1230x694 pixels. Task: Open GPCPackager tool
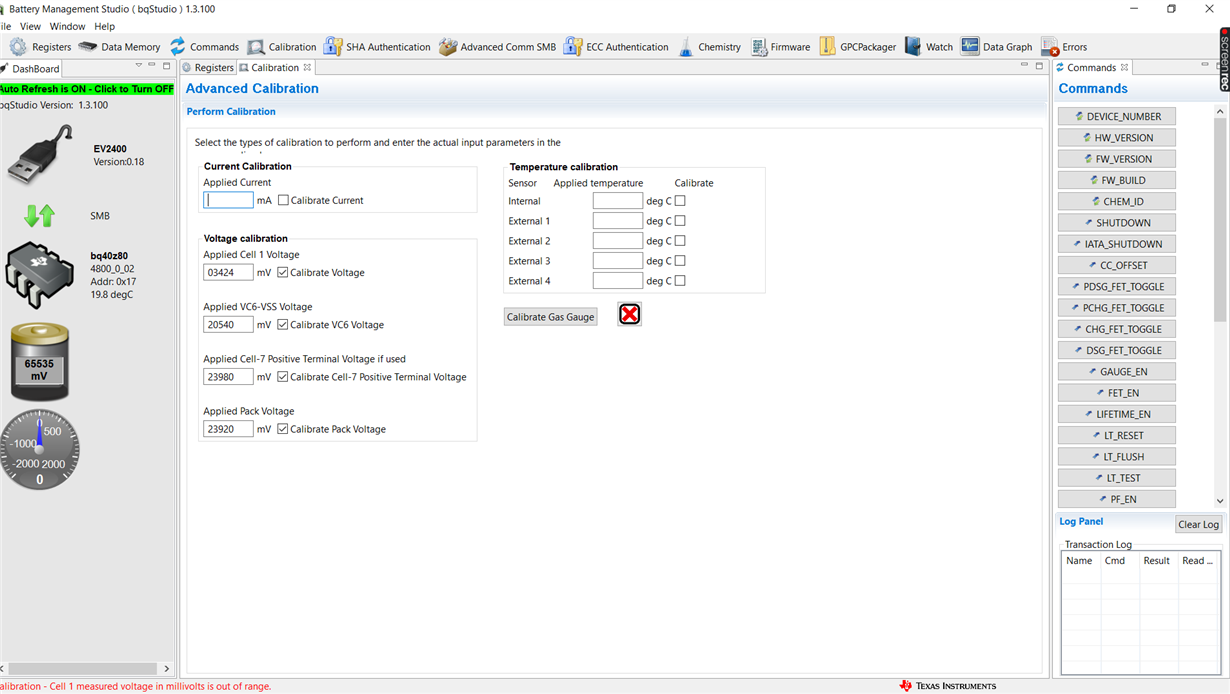click(857, 47)
